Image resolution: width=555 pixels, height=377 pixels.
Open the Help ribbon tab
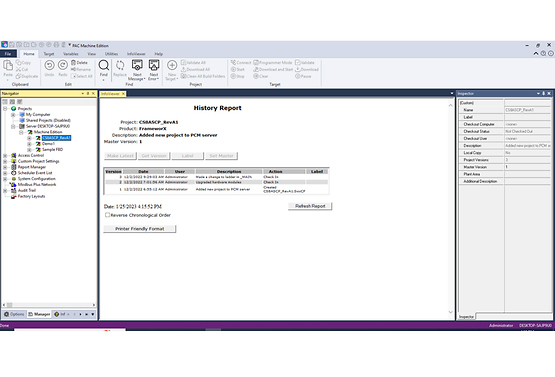[x=159, y=54]
